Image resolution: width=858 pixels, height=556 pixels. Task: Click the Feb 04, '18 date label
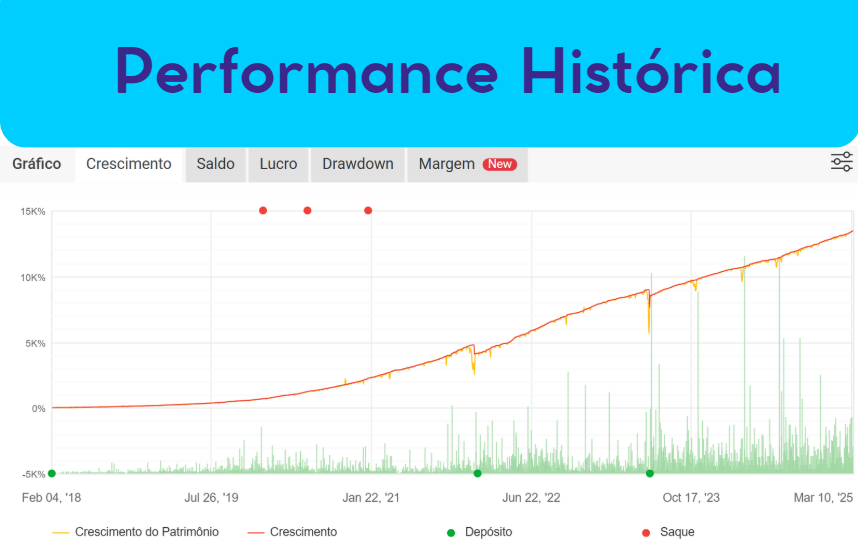pyautogui.click(x=51, y=498)
